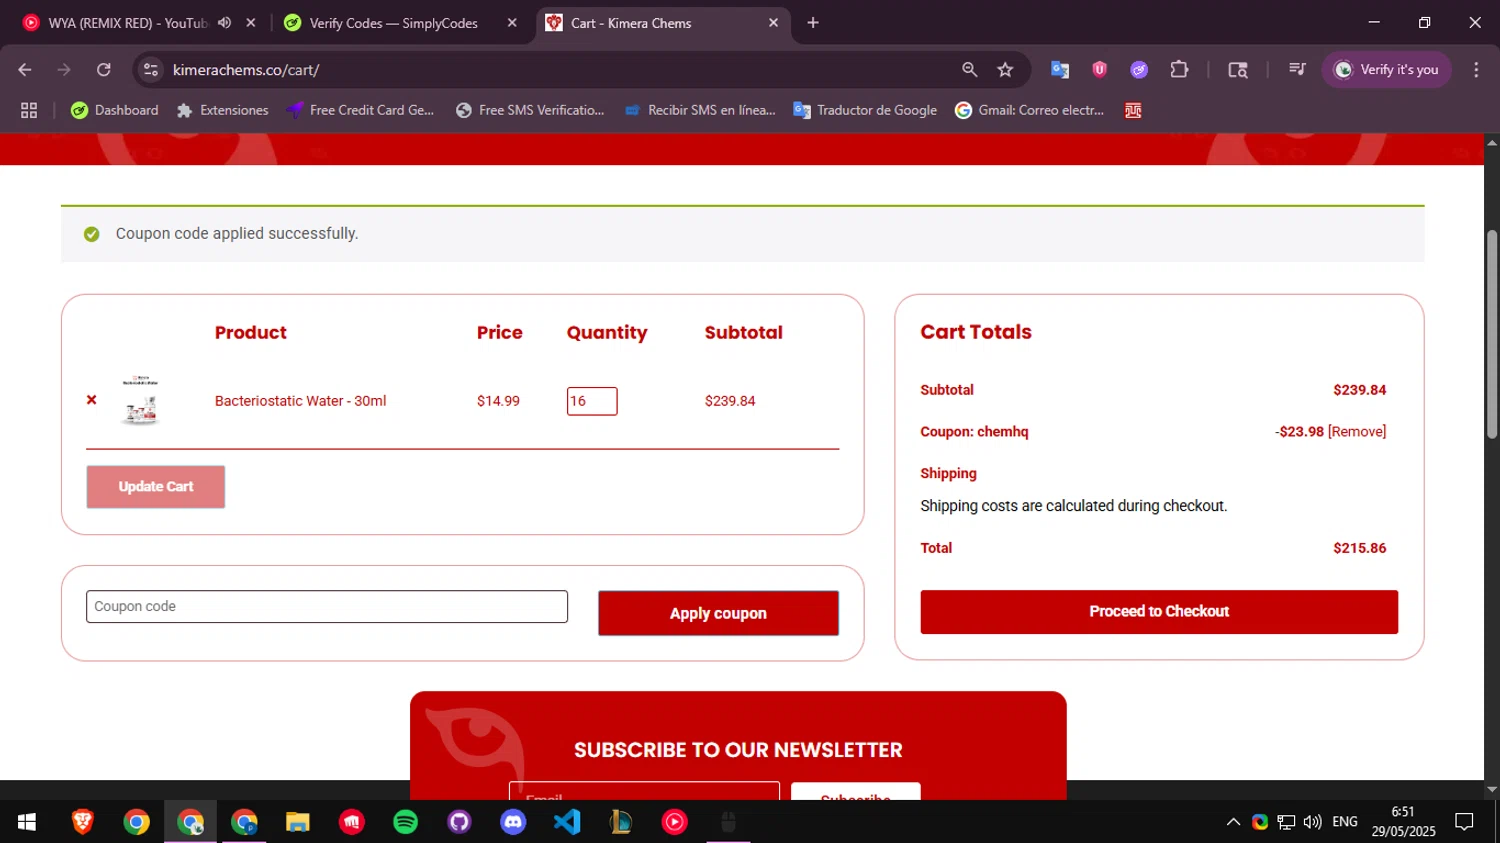Open Free SMS Verificatio... bookmark
This screenshot has height=843, width=1500.
click(x=530, y=110)
